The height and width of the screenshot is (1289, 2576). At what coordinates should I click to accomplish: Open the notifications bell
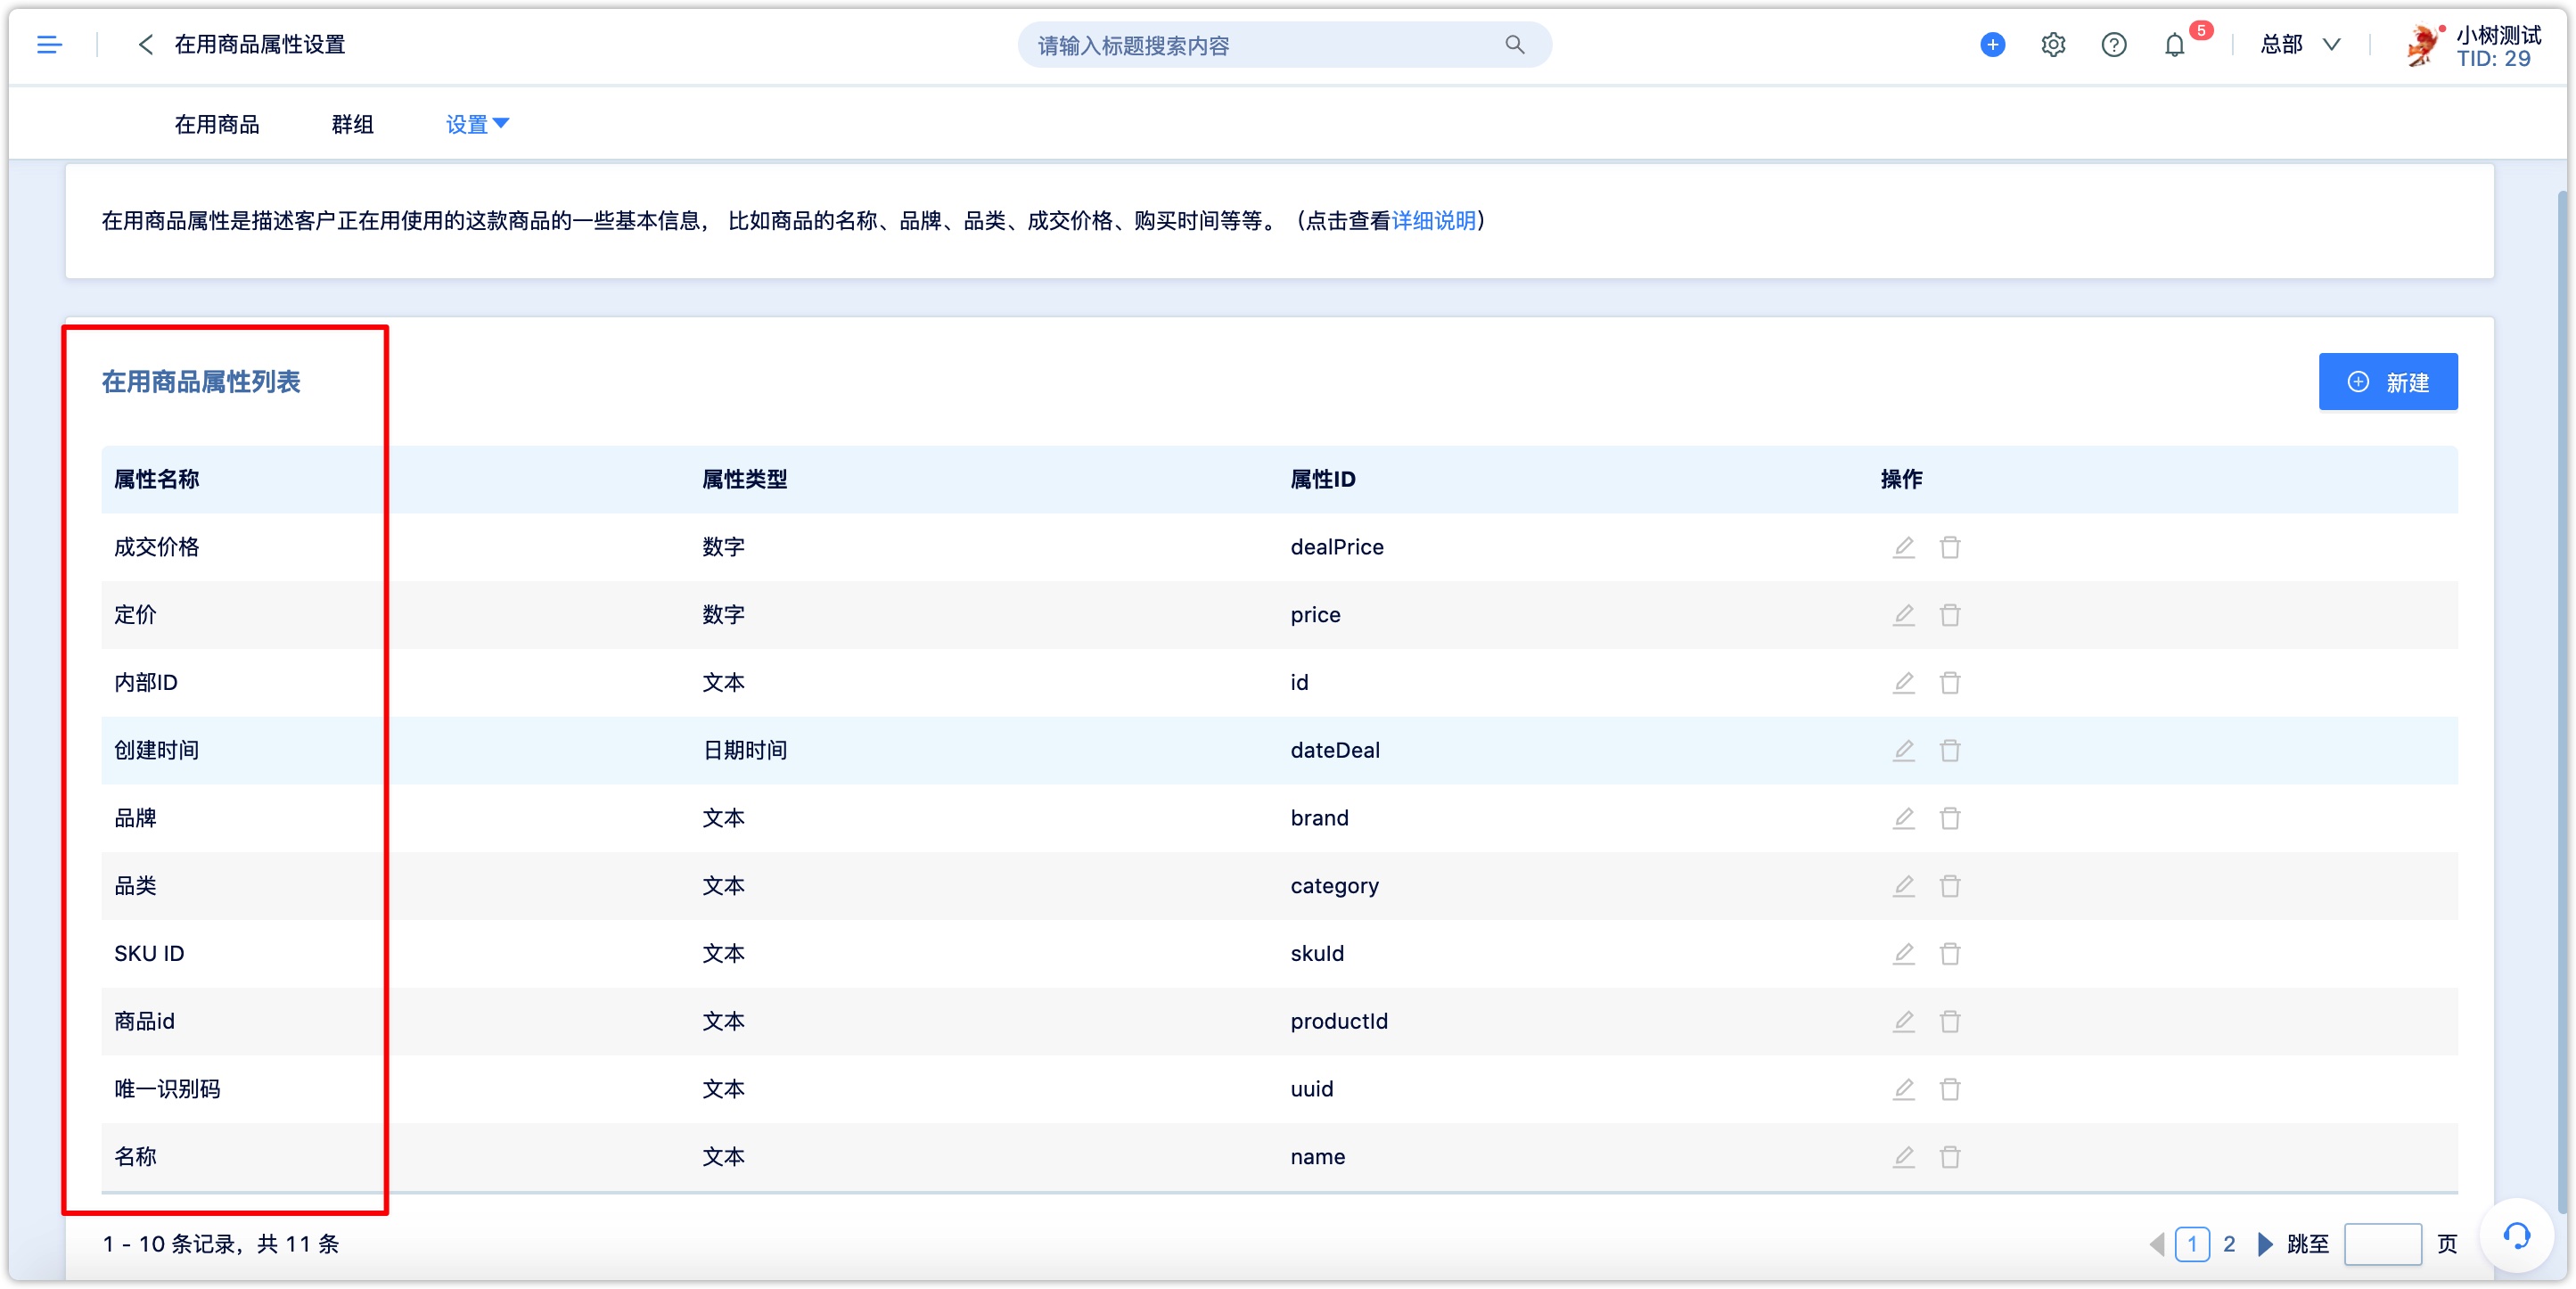point(2174,45)
